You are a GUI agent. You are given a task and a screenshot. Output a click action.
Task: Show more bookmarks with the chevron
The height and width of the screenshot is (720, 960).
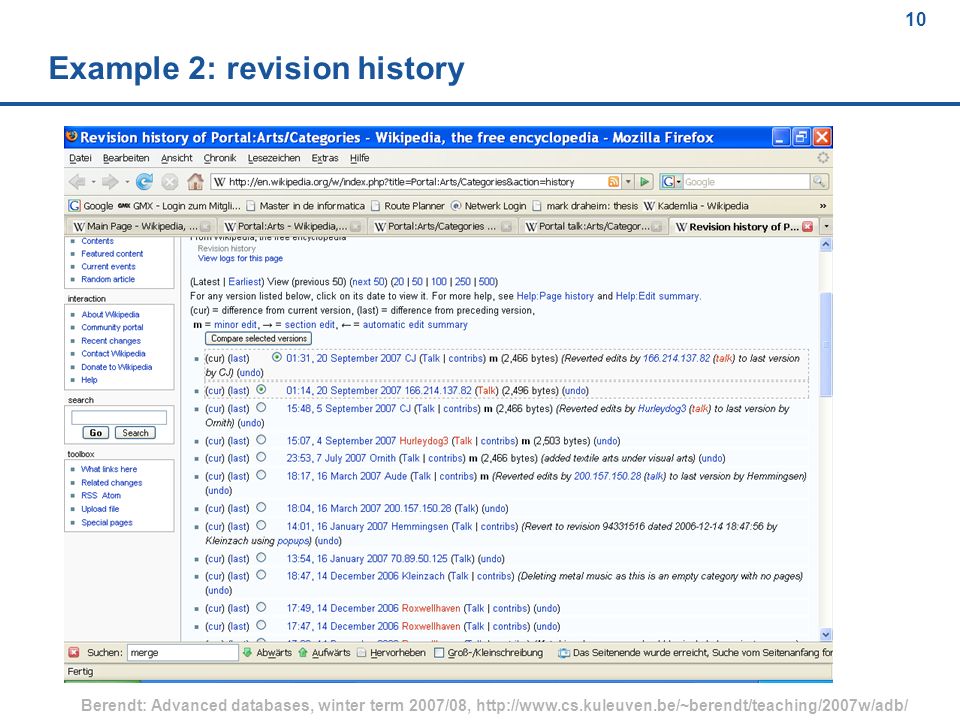click(x=823, y=206)
